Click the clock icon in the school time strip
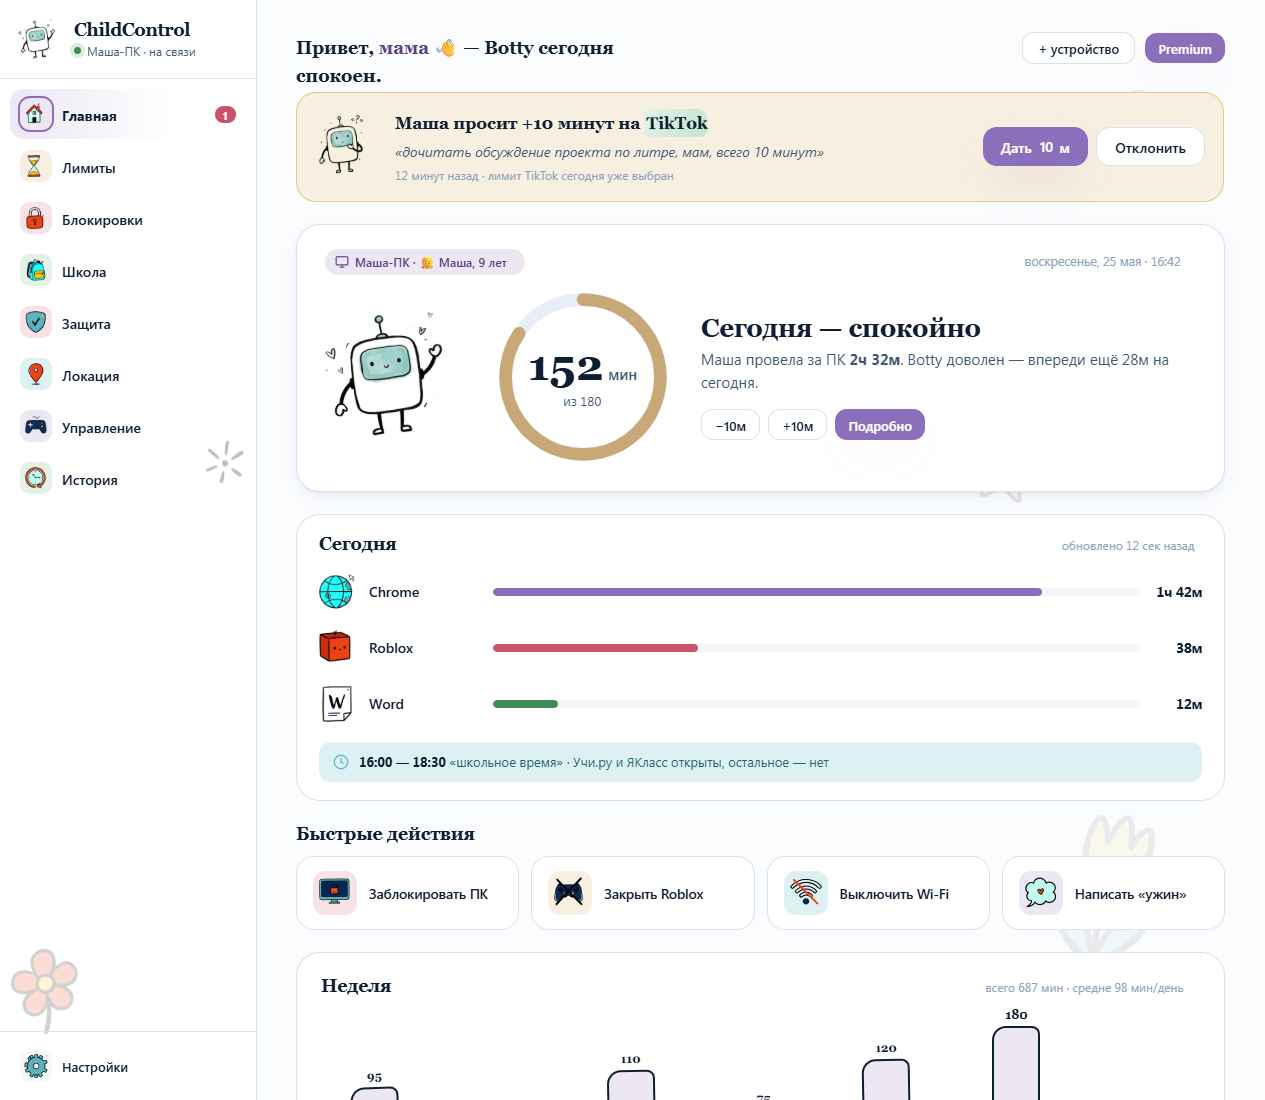Image resolution: width=1265 pixels, height=1100 pixels. [340, 762]
